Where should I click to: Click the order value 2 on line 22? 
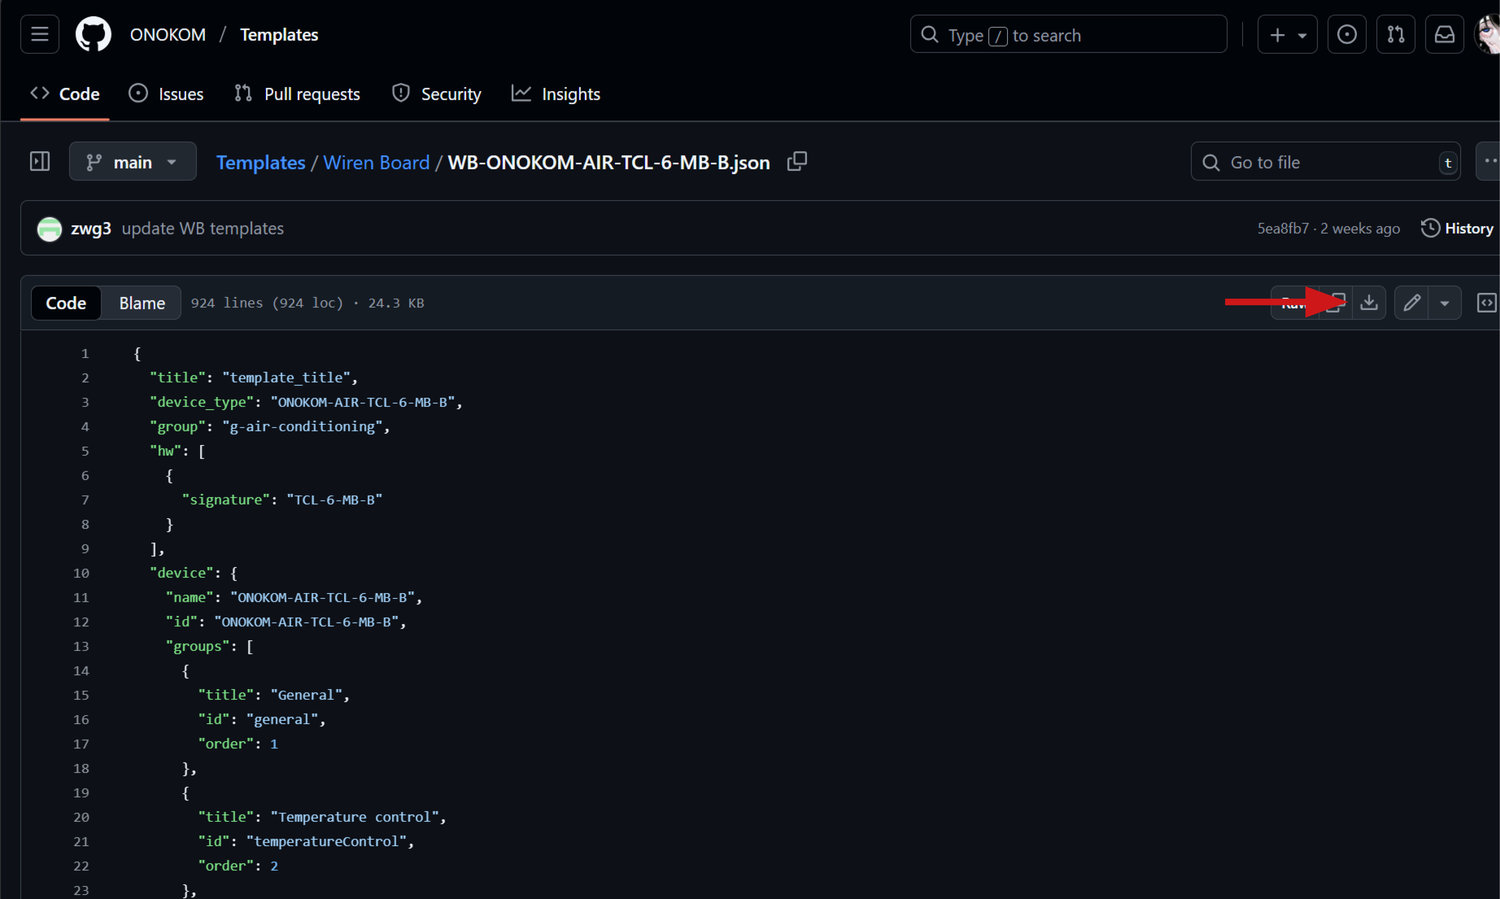coord(274,866)
